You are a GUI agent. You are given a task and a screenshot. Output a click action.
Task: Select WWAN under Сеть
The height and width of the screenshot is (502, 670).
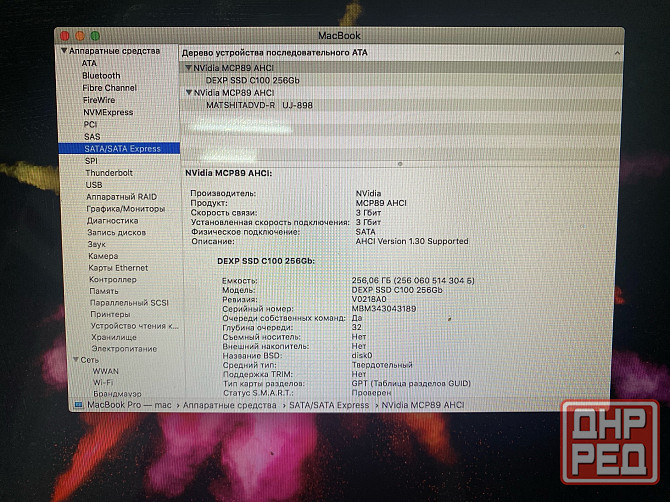click(106, 371)
